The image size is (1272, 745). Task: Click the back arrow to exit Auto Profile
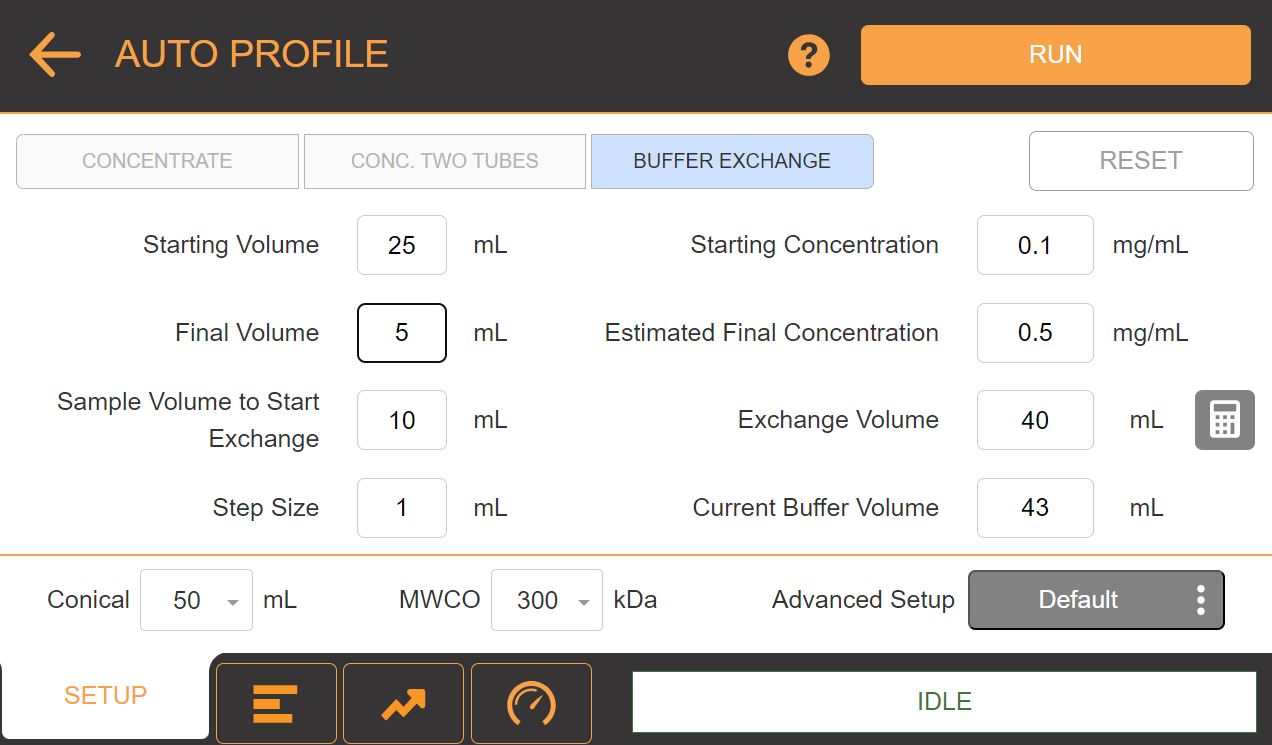coord(54,54)
